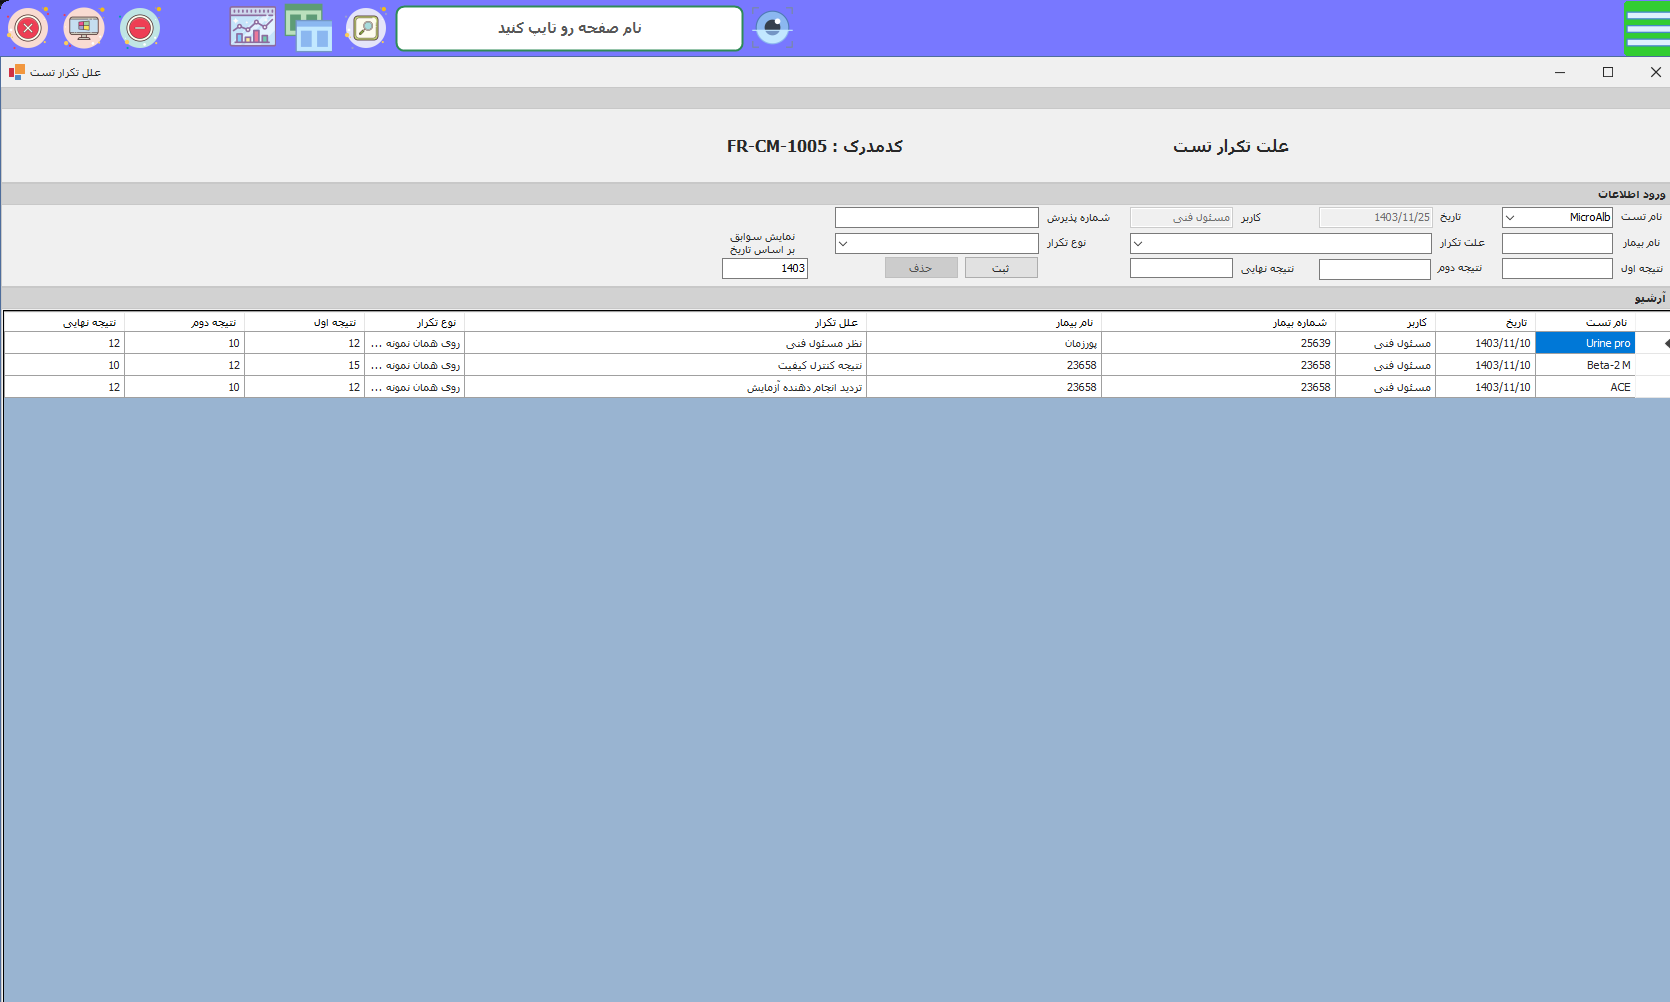Viewport: 1670px width, 1002px height.
Task: Click the admission number (شماره پذیرش) field
Action: tap(936, 217)
